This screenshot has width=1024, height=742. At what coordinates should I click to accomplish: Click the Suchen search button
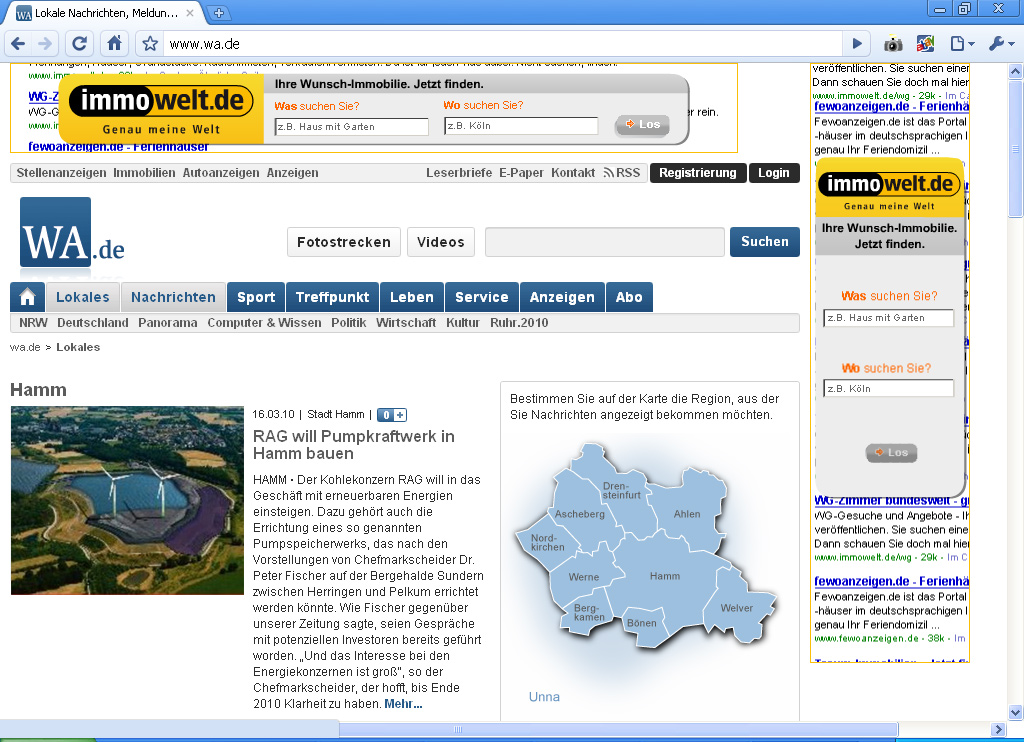tap(765, 242)
